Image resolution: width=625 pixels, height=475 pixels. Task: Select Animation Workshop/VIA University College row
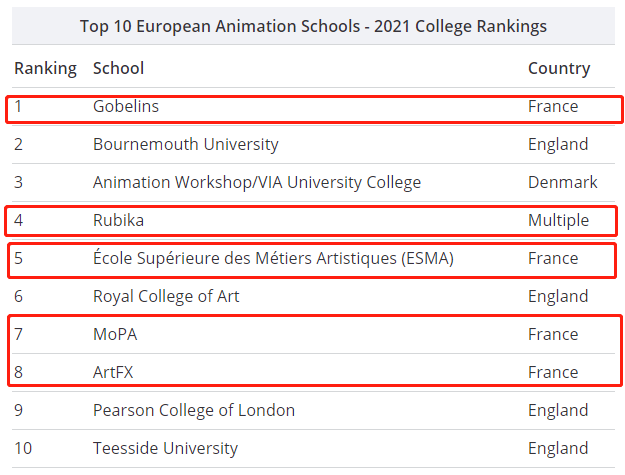313,183
